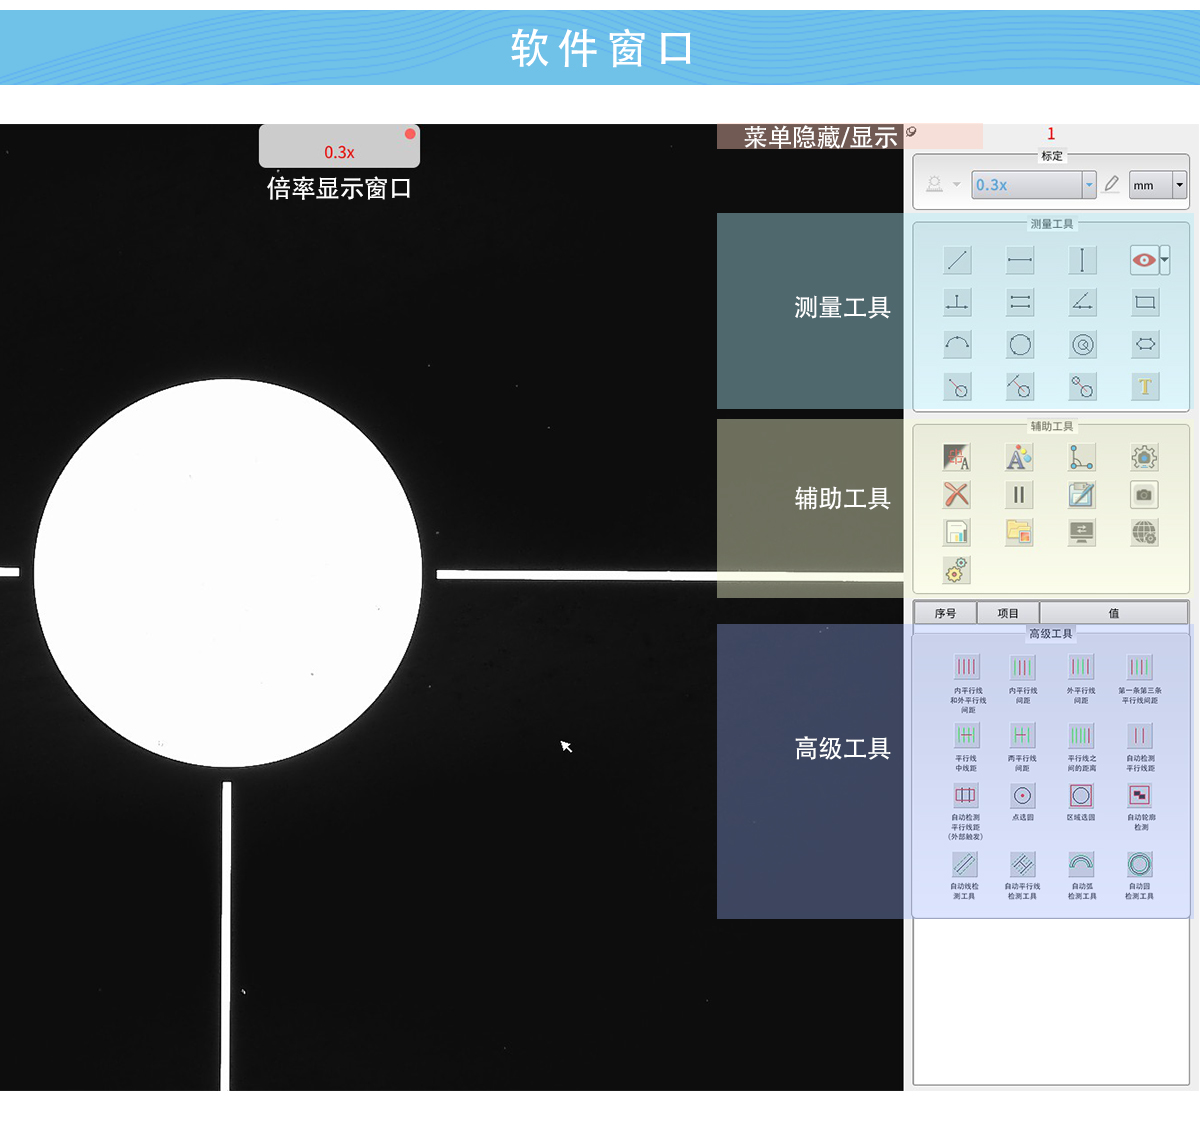Toggle the red eye visibility button
The height and width of the screenshot is (1134, 1200).
tap(1143, 260)
